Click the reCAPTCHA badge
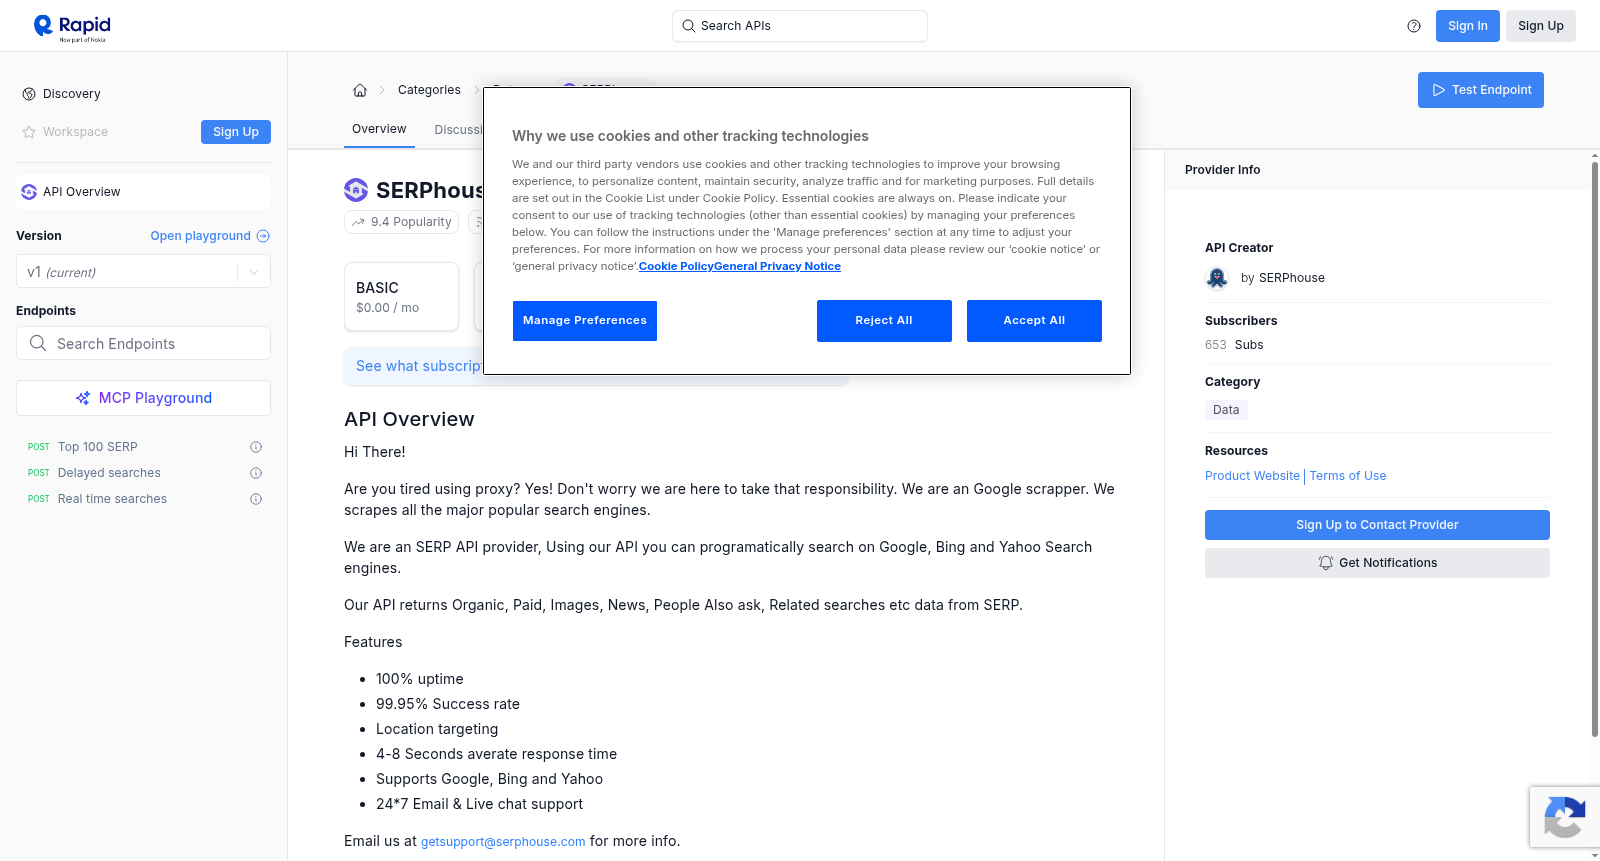Screen dimensions: 1600x861 click(1565, 817)
